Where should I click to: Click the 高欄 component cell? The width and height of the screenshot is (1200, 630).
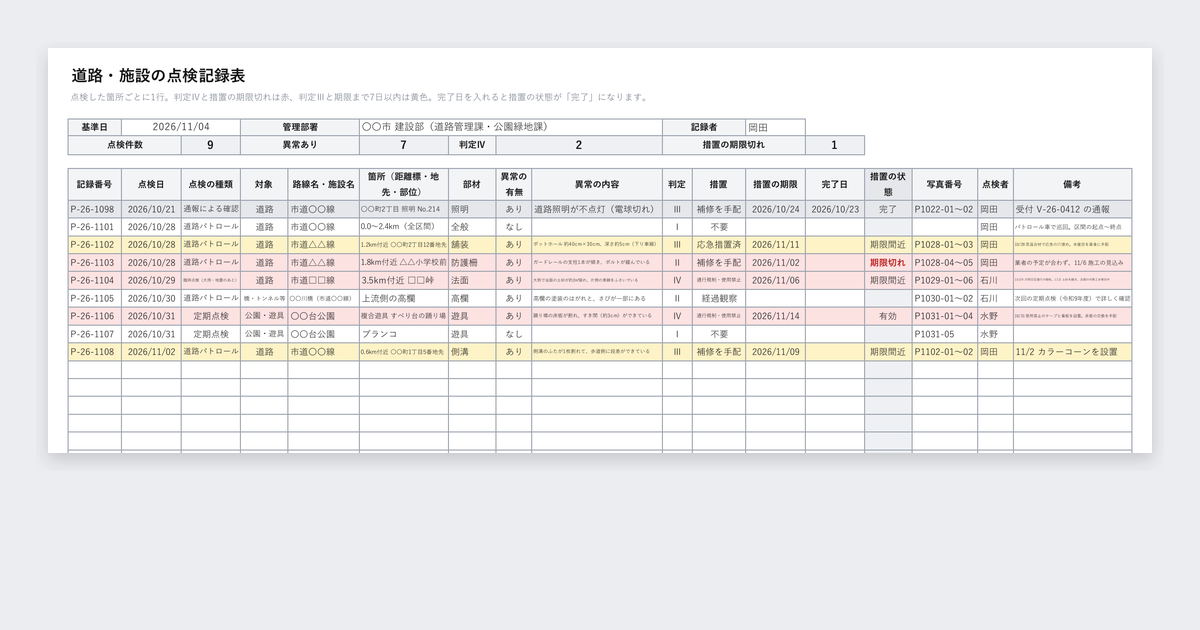coord(472,299)
